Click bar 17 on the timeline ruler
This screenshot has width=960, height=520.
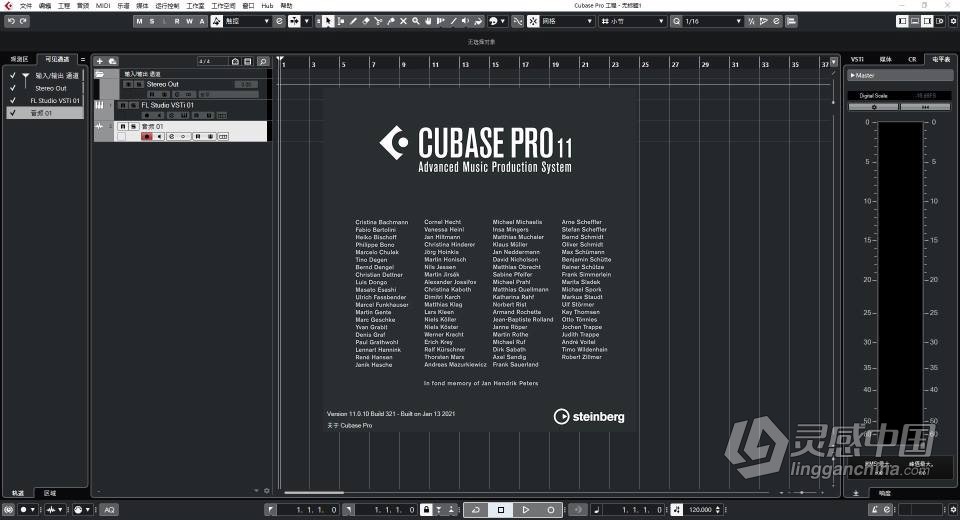(x=525, y=64)
